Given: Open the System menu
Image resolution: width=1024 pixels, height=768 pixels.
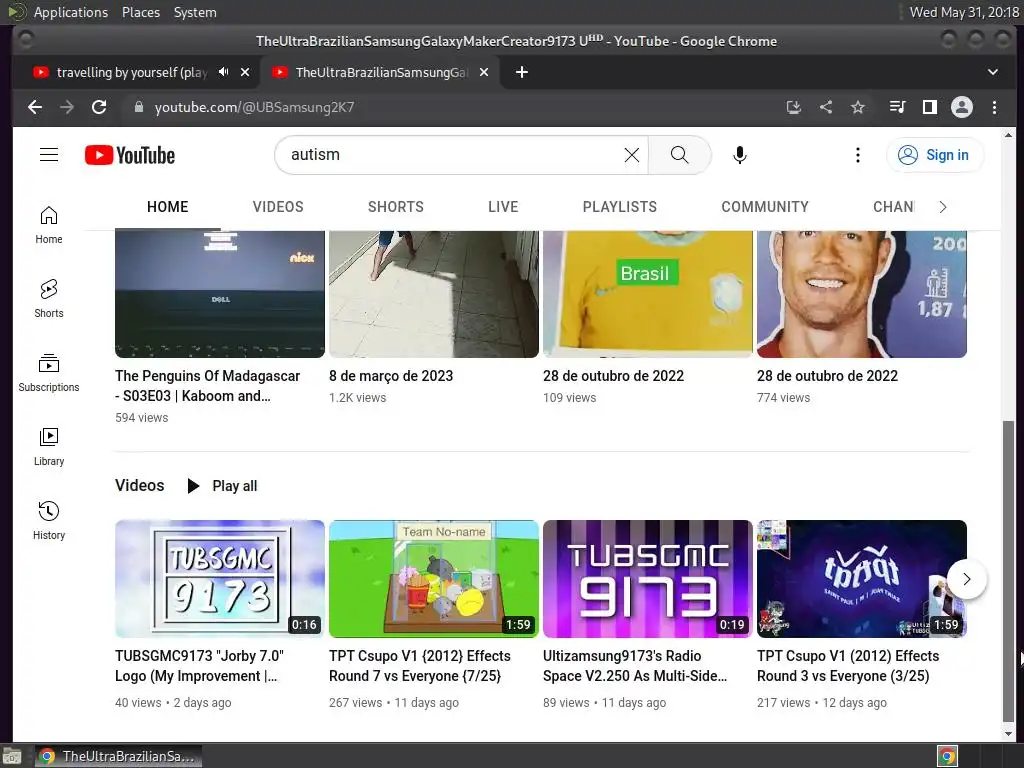Looking at the screenshot, I should [x=195, y=12].
